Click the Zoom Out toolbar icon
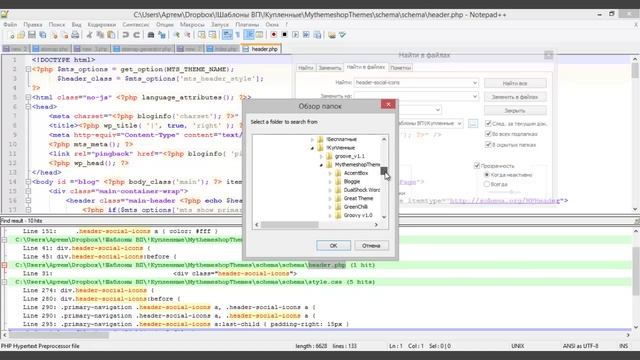The image size is (640, 360). (x=187, y=36)
